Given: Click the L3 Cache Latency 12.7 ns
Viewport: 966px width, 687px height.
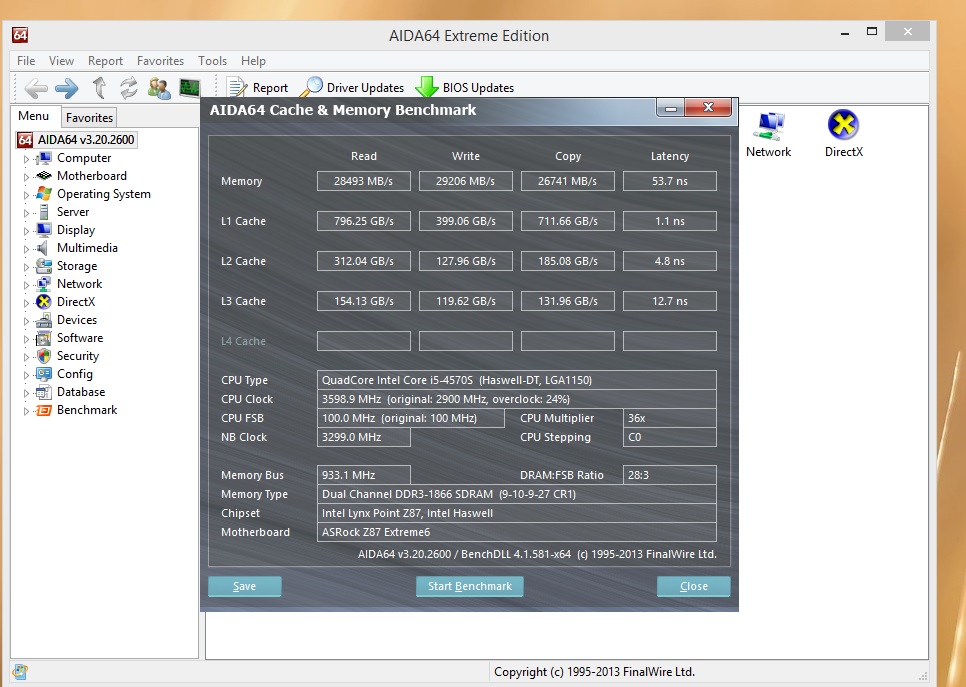Looking at the screenshot, I should tap(670, 301).
